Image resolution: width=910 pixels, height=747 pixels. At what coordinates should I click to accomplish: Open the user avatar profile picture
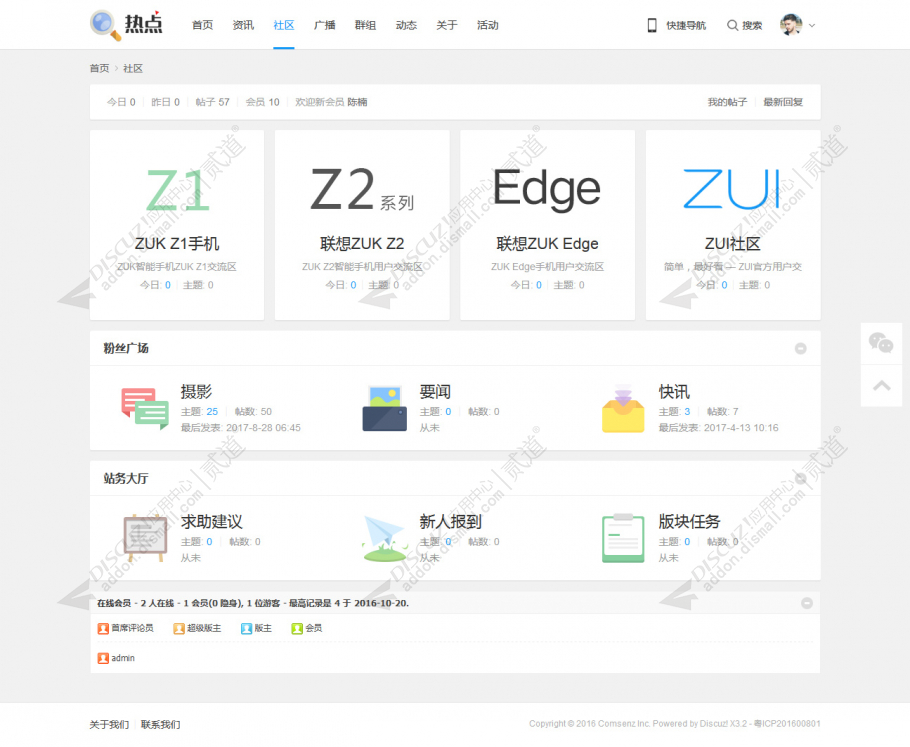click(791, 25)
